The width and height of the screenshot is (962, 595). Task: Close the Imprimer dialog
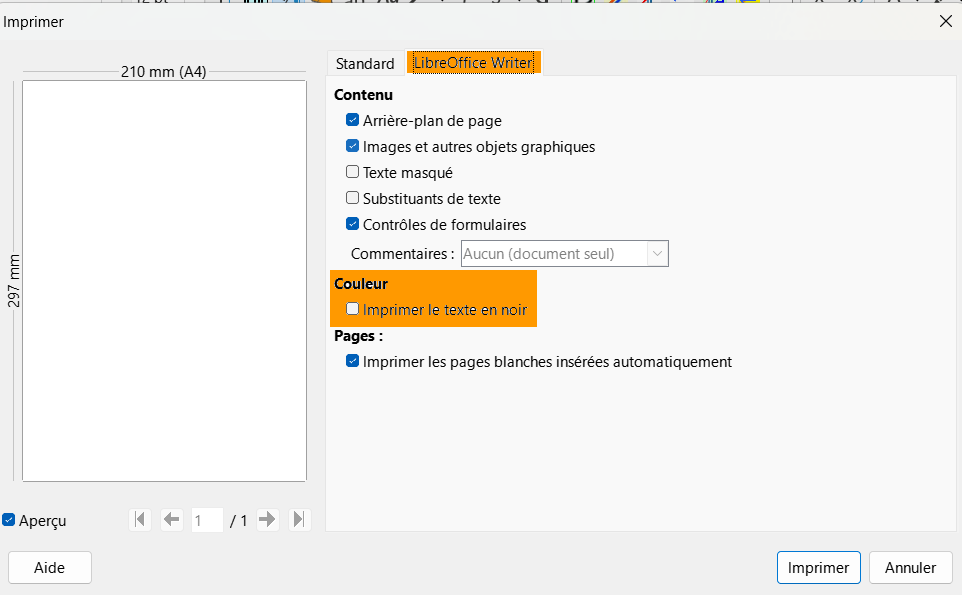(945, 21)
